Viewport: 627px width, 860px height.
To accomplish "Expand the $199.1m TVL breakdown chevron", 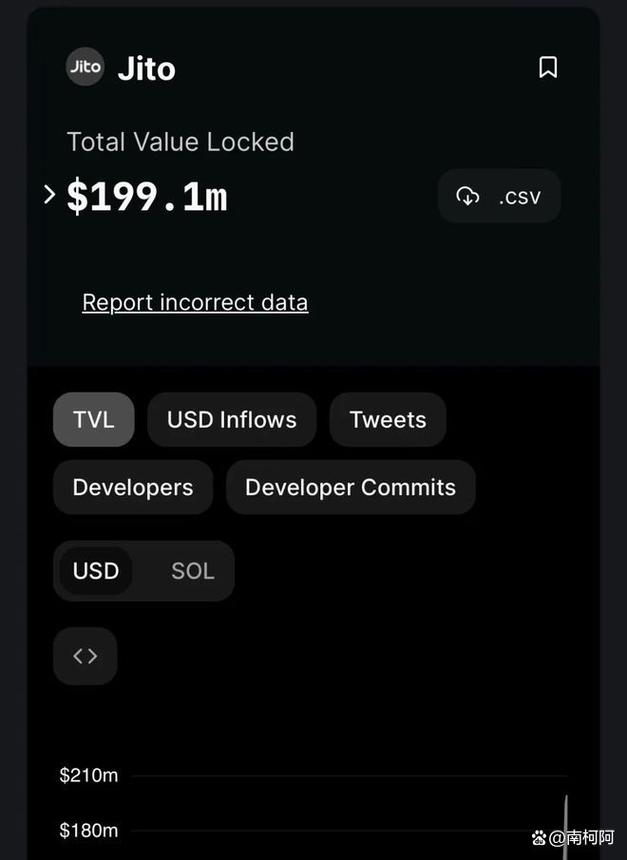I will pyautogui.click(x=49, y=194).
